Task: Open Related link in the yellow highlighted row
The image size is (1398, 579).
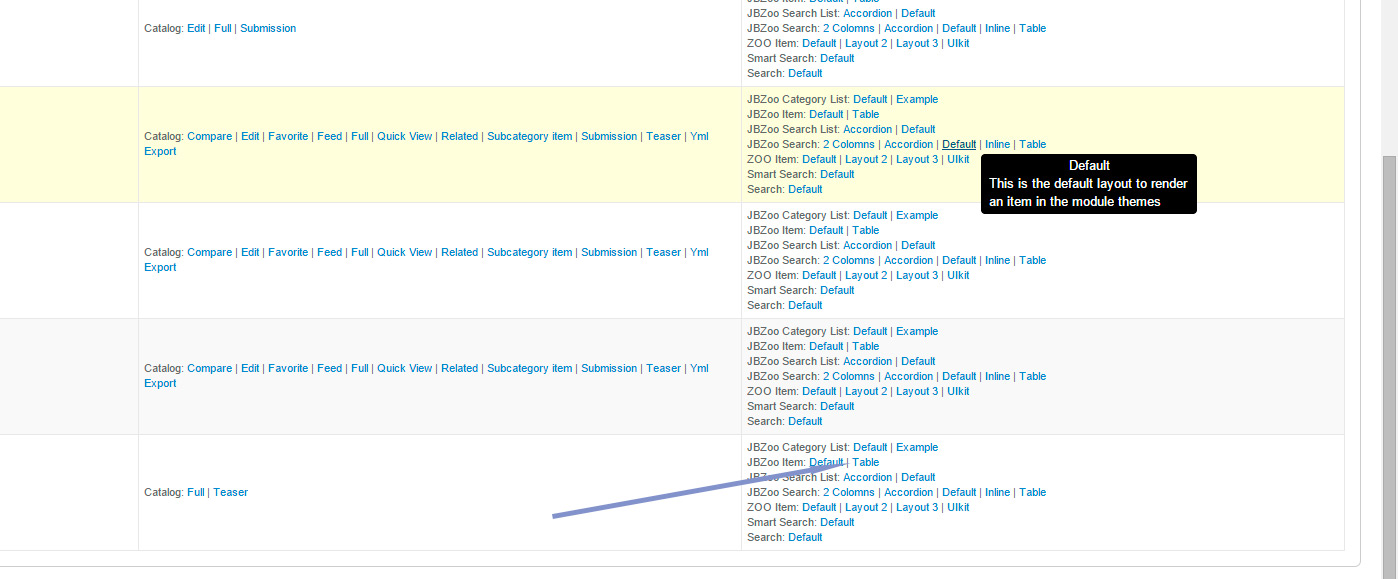Action: click(459, 136)
